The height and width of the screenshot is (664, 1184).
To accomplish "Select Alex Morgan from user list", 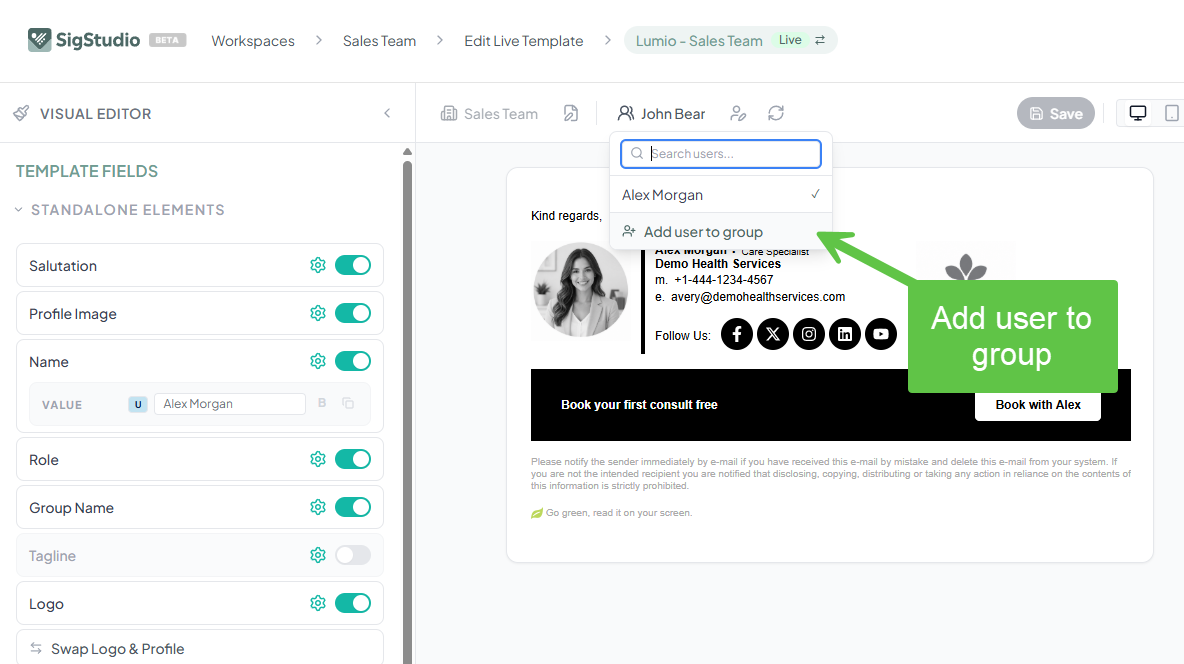I will click(721, 195).
